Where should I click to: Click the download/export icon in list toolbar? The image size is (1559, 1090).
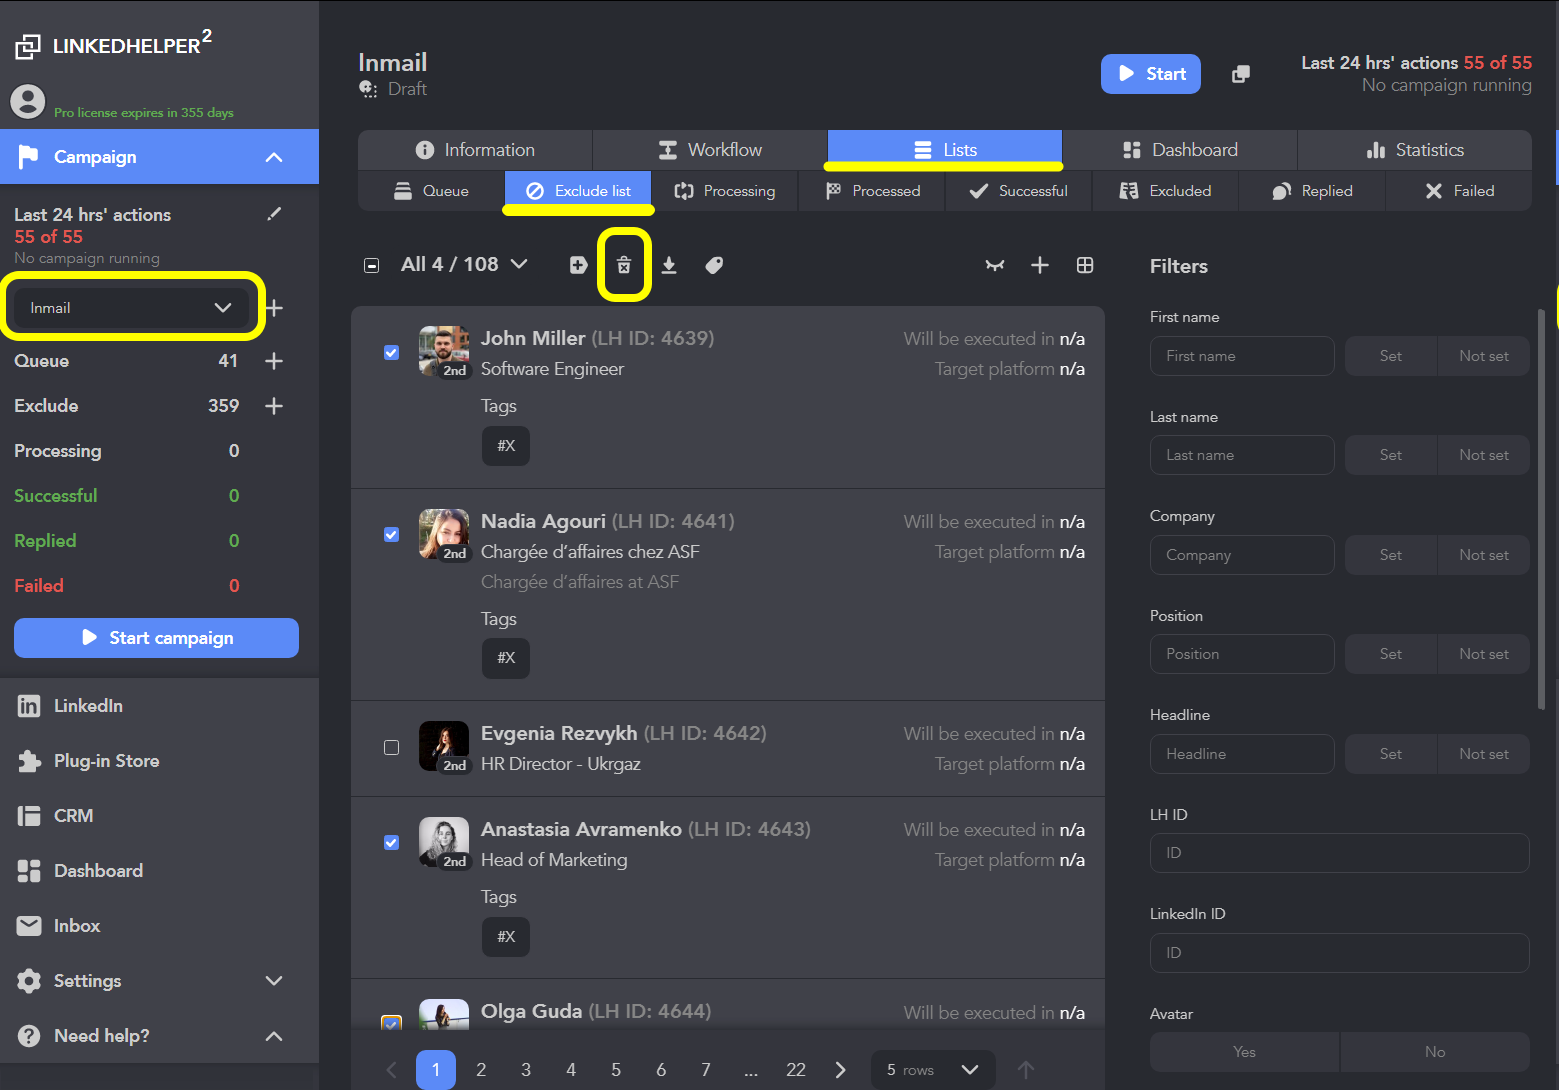(x=669, y=265)
